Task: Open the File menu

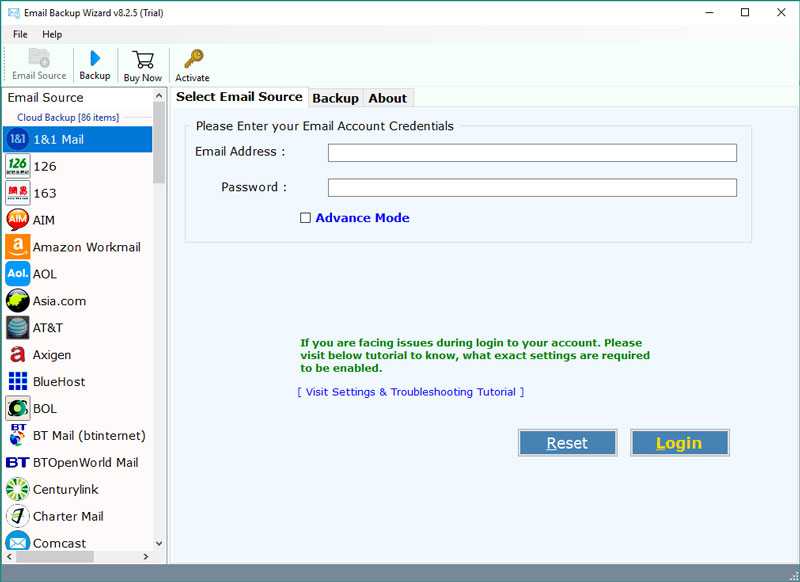Action: (19, 34)
